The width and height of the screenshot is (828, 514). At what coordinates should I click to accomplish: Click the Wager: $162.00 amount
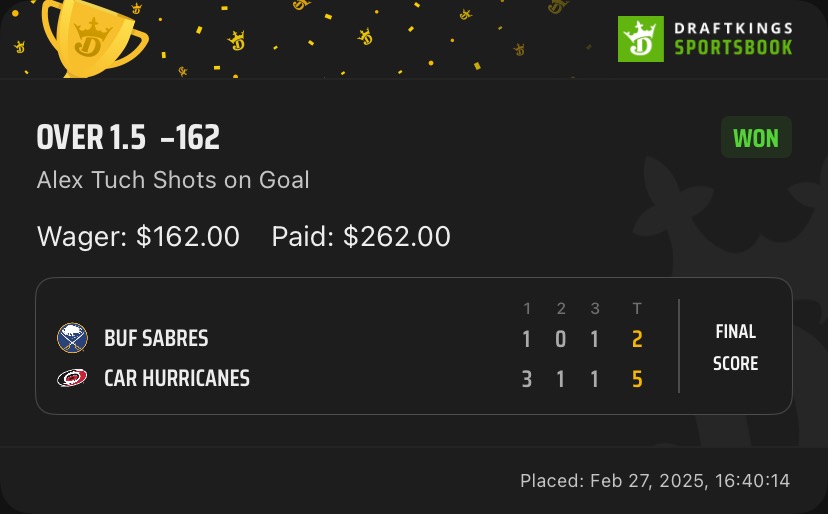click(138, 236)
